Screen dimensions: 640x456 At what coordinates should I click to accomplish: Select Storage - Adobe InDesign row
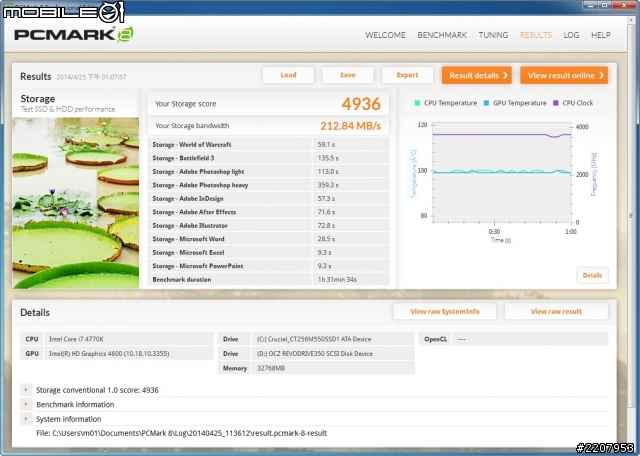tap(268, 198)
